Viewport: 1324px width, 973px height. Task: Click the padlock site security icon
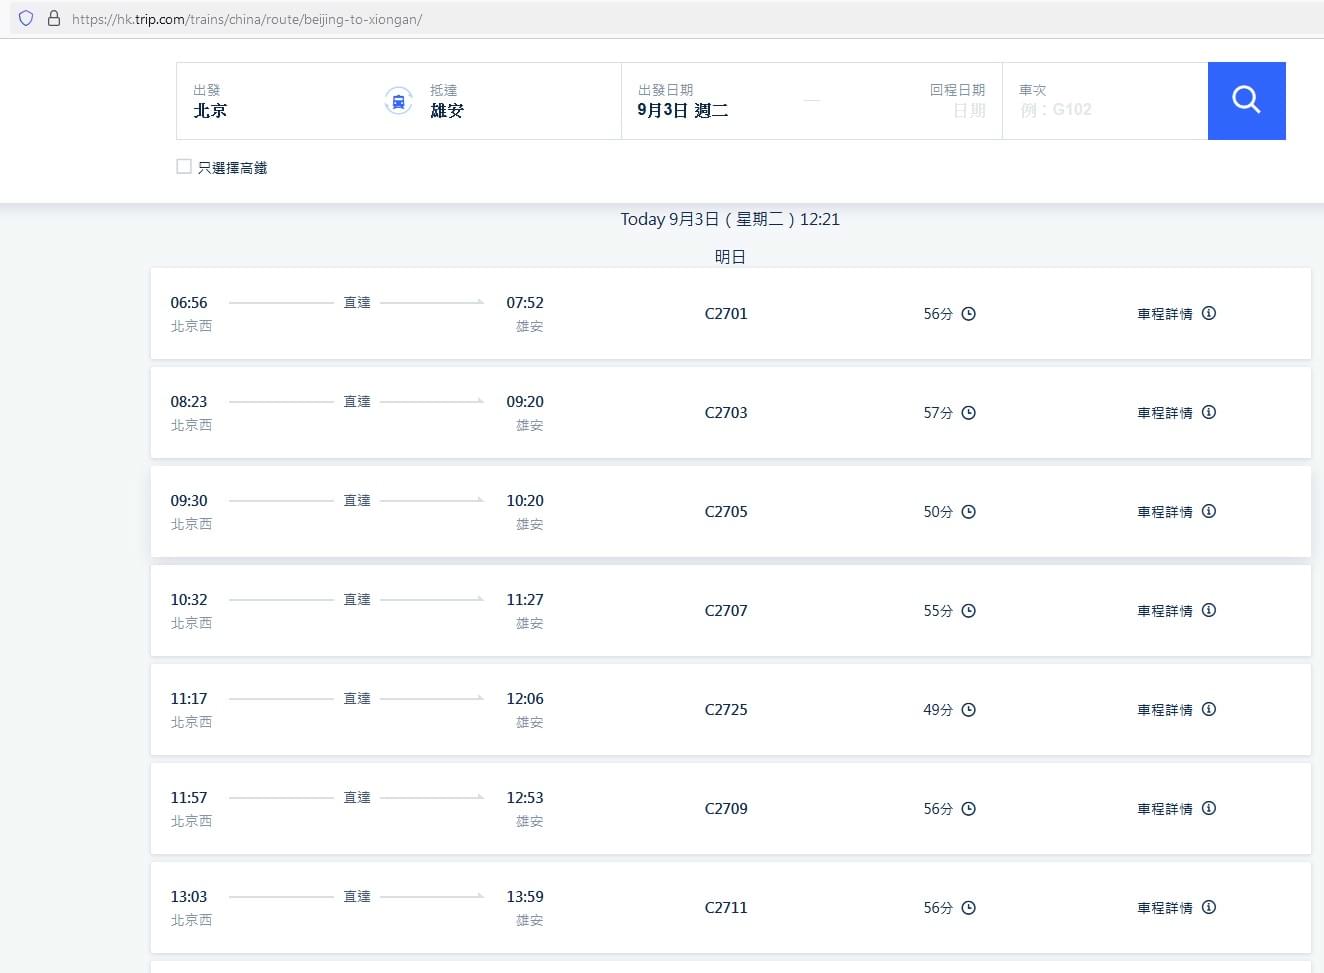pos(54,18)
